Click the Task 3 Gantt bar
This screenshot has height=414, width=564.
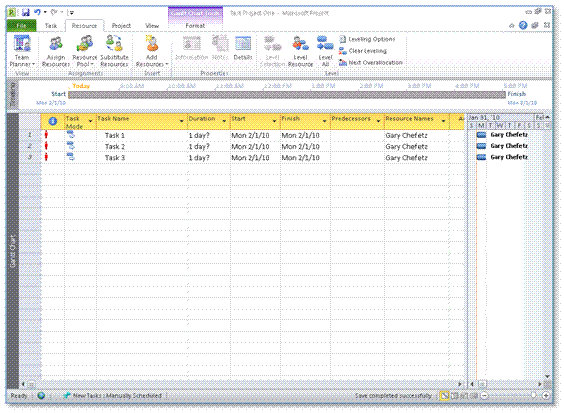(x=481, y=157)
